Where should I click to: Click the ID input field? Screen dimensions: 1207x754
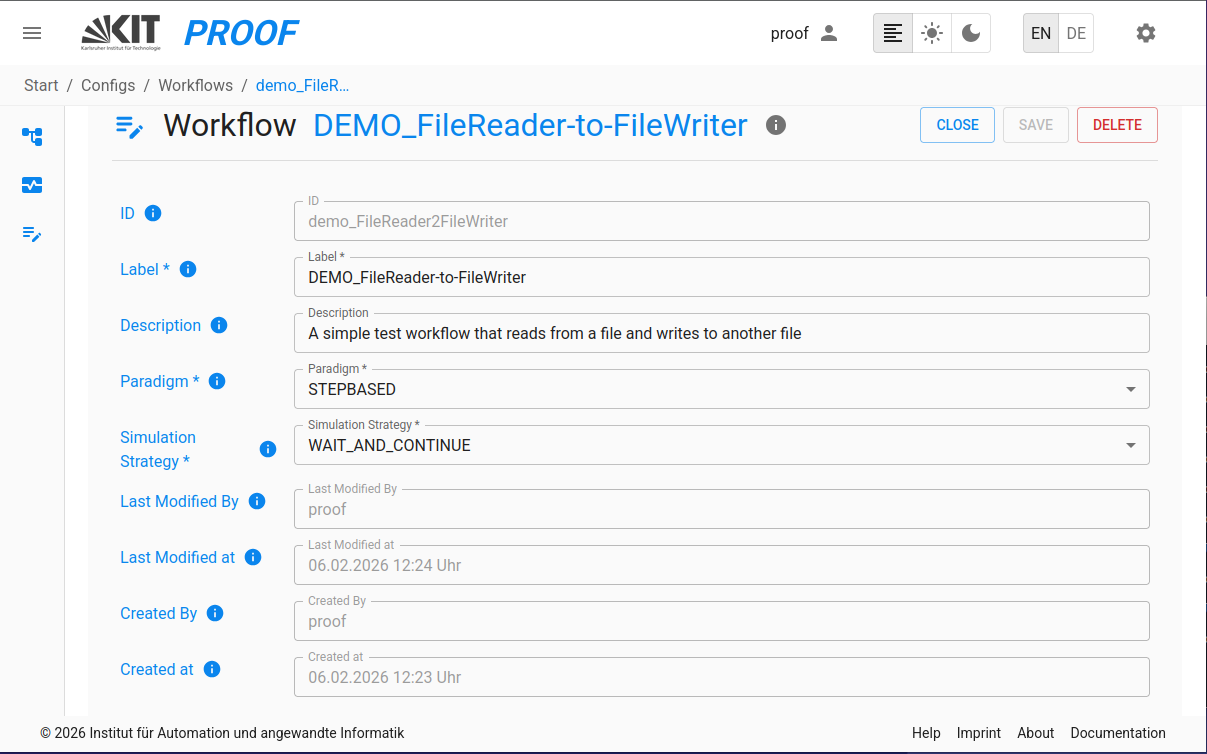(722, 221)
